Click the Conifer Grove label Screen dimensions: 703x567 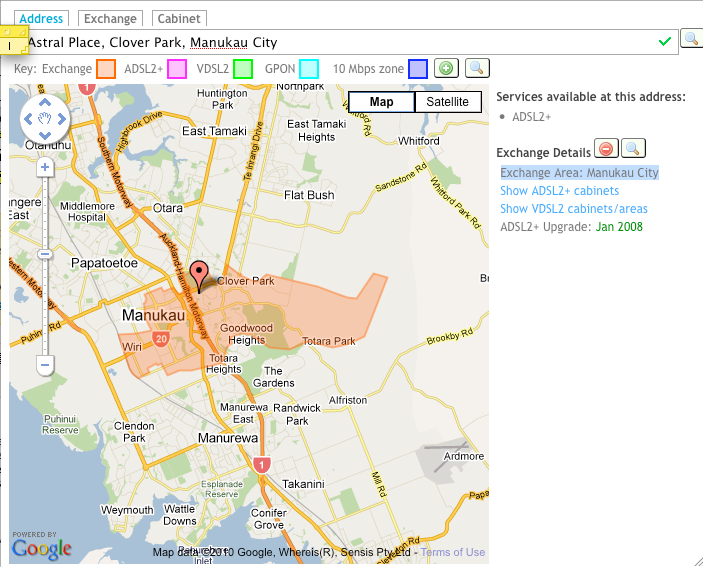coord(269,519)
